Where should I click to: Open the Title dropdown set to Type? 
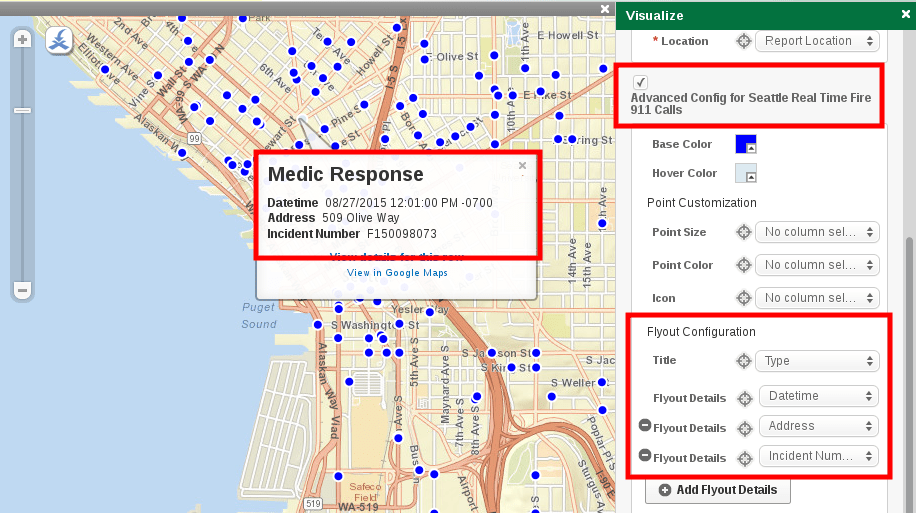coord(817,361)
